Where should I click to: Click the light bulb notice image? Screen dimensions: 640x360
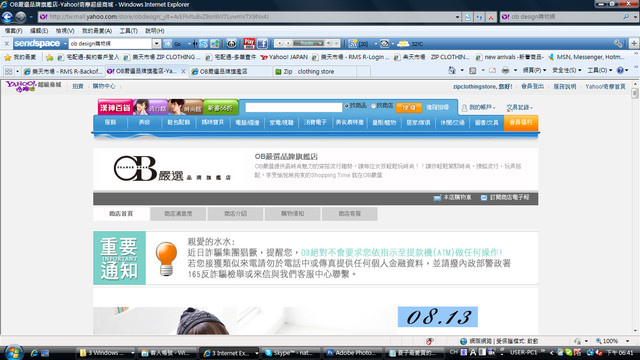click(166, 259)
